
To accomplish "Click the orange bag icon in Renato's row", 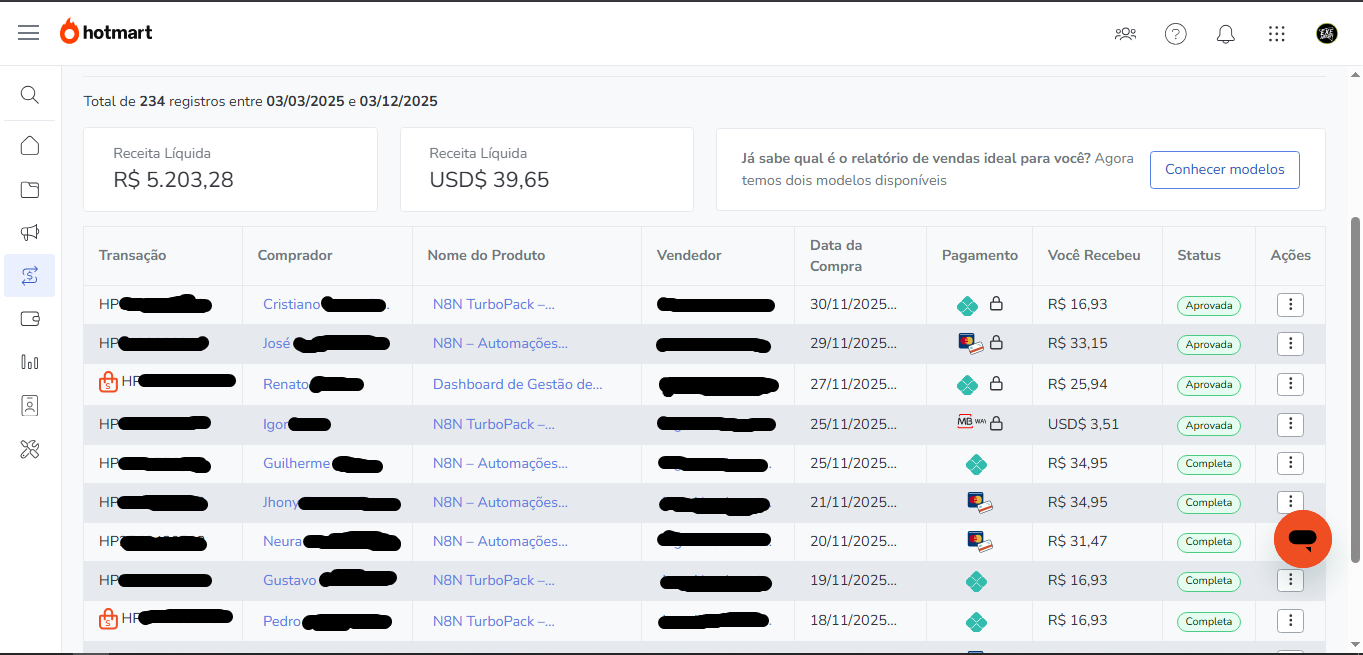I will 108,382.
